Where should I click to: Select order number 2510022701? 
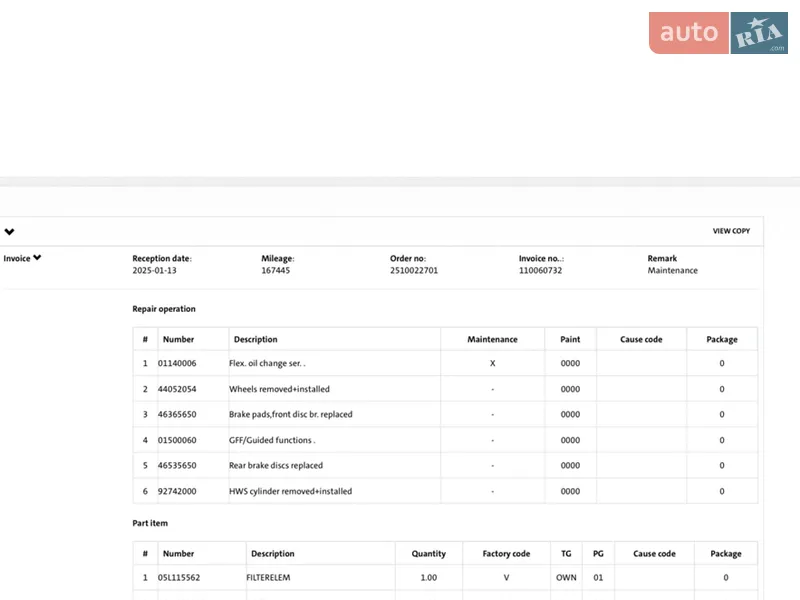(x=414, y=270)
